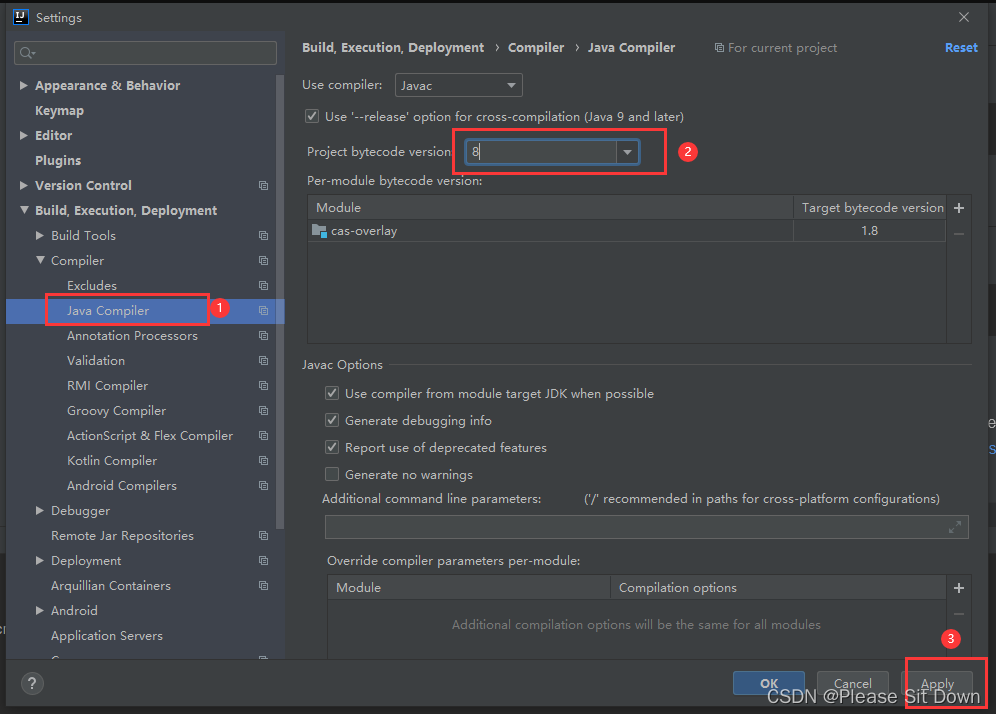Select Annotation Processors in the tree
This screenshot has width=996, height=714.
click(132, 335)
